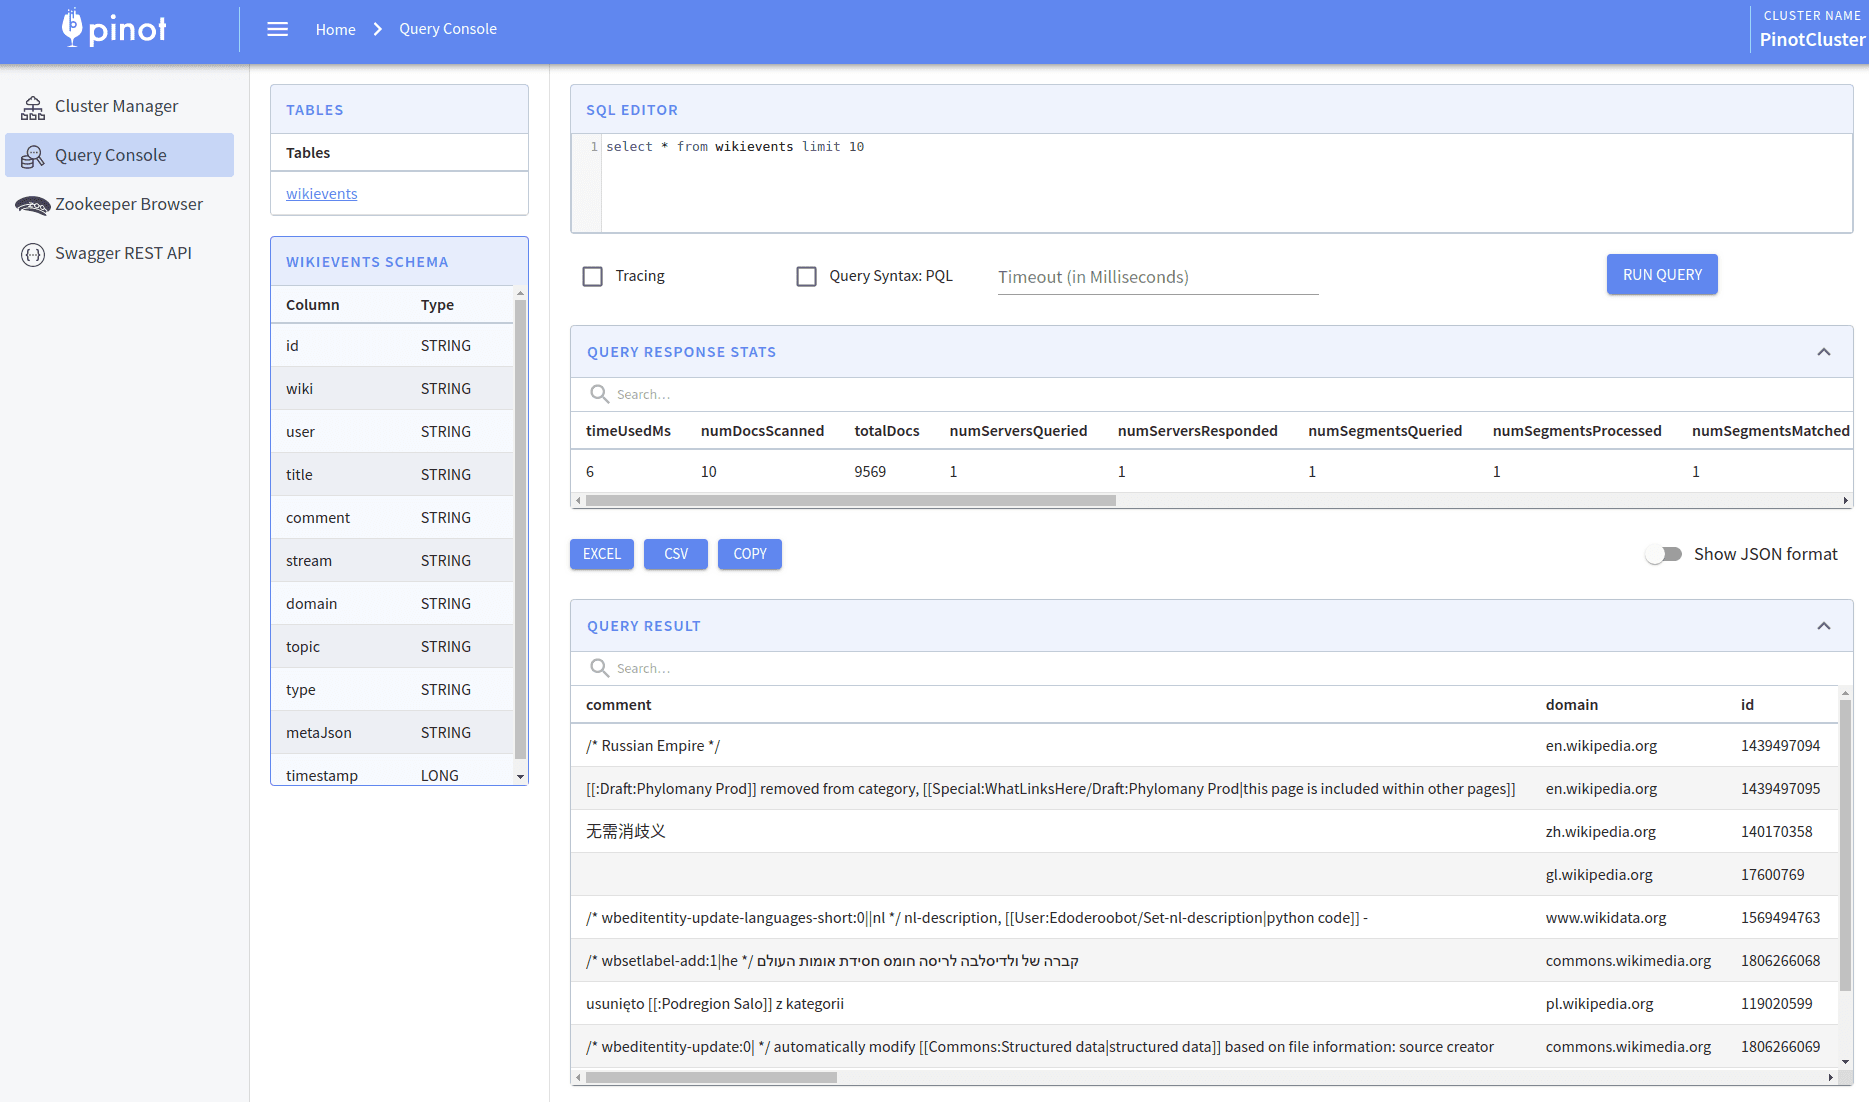This screenshot has width=1869, height=1102.
Task: Collapse the Query Response Stats panel
Action: pos(1823,352)
